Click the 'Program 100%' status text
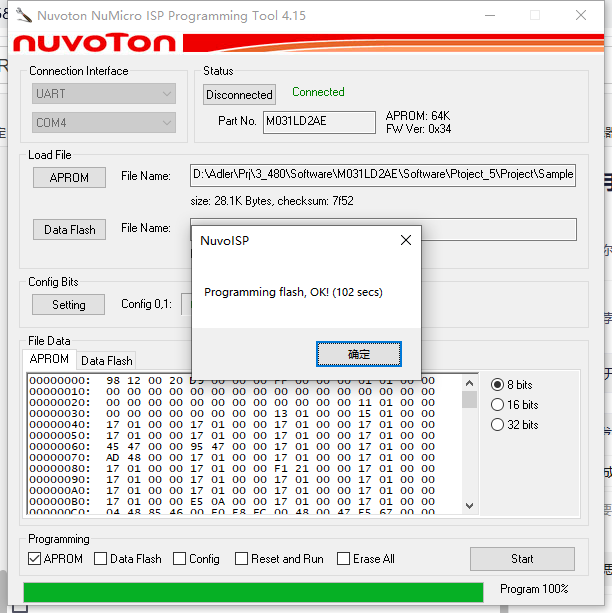 coord(534,589)
